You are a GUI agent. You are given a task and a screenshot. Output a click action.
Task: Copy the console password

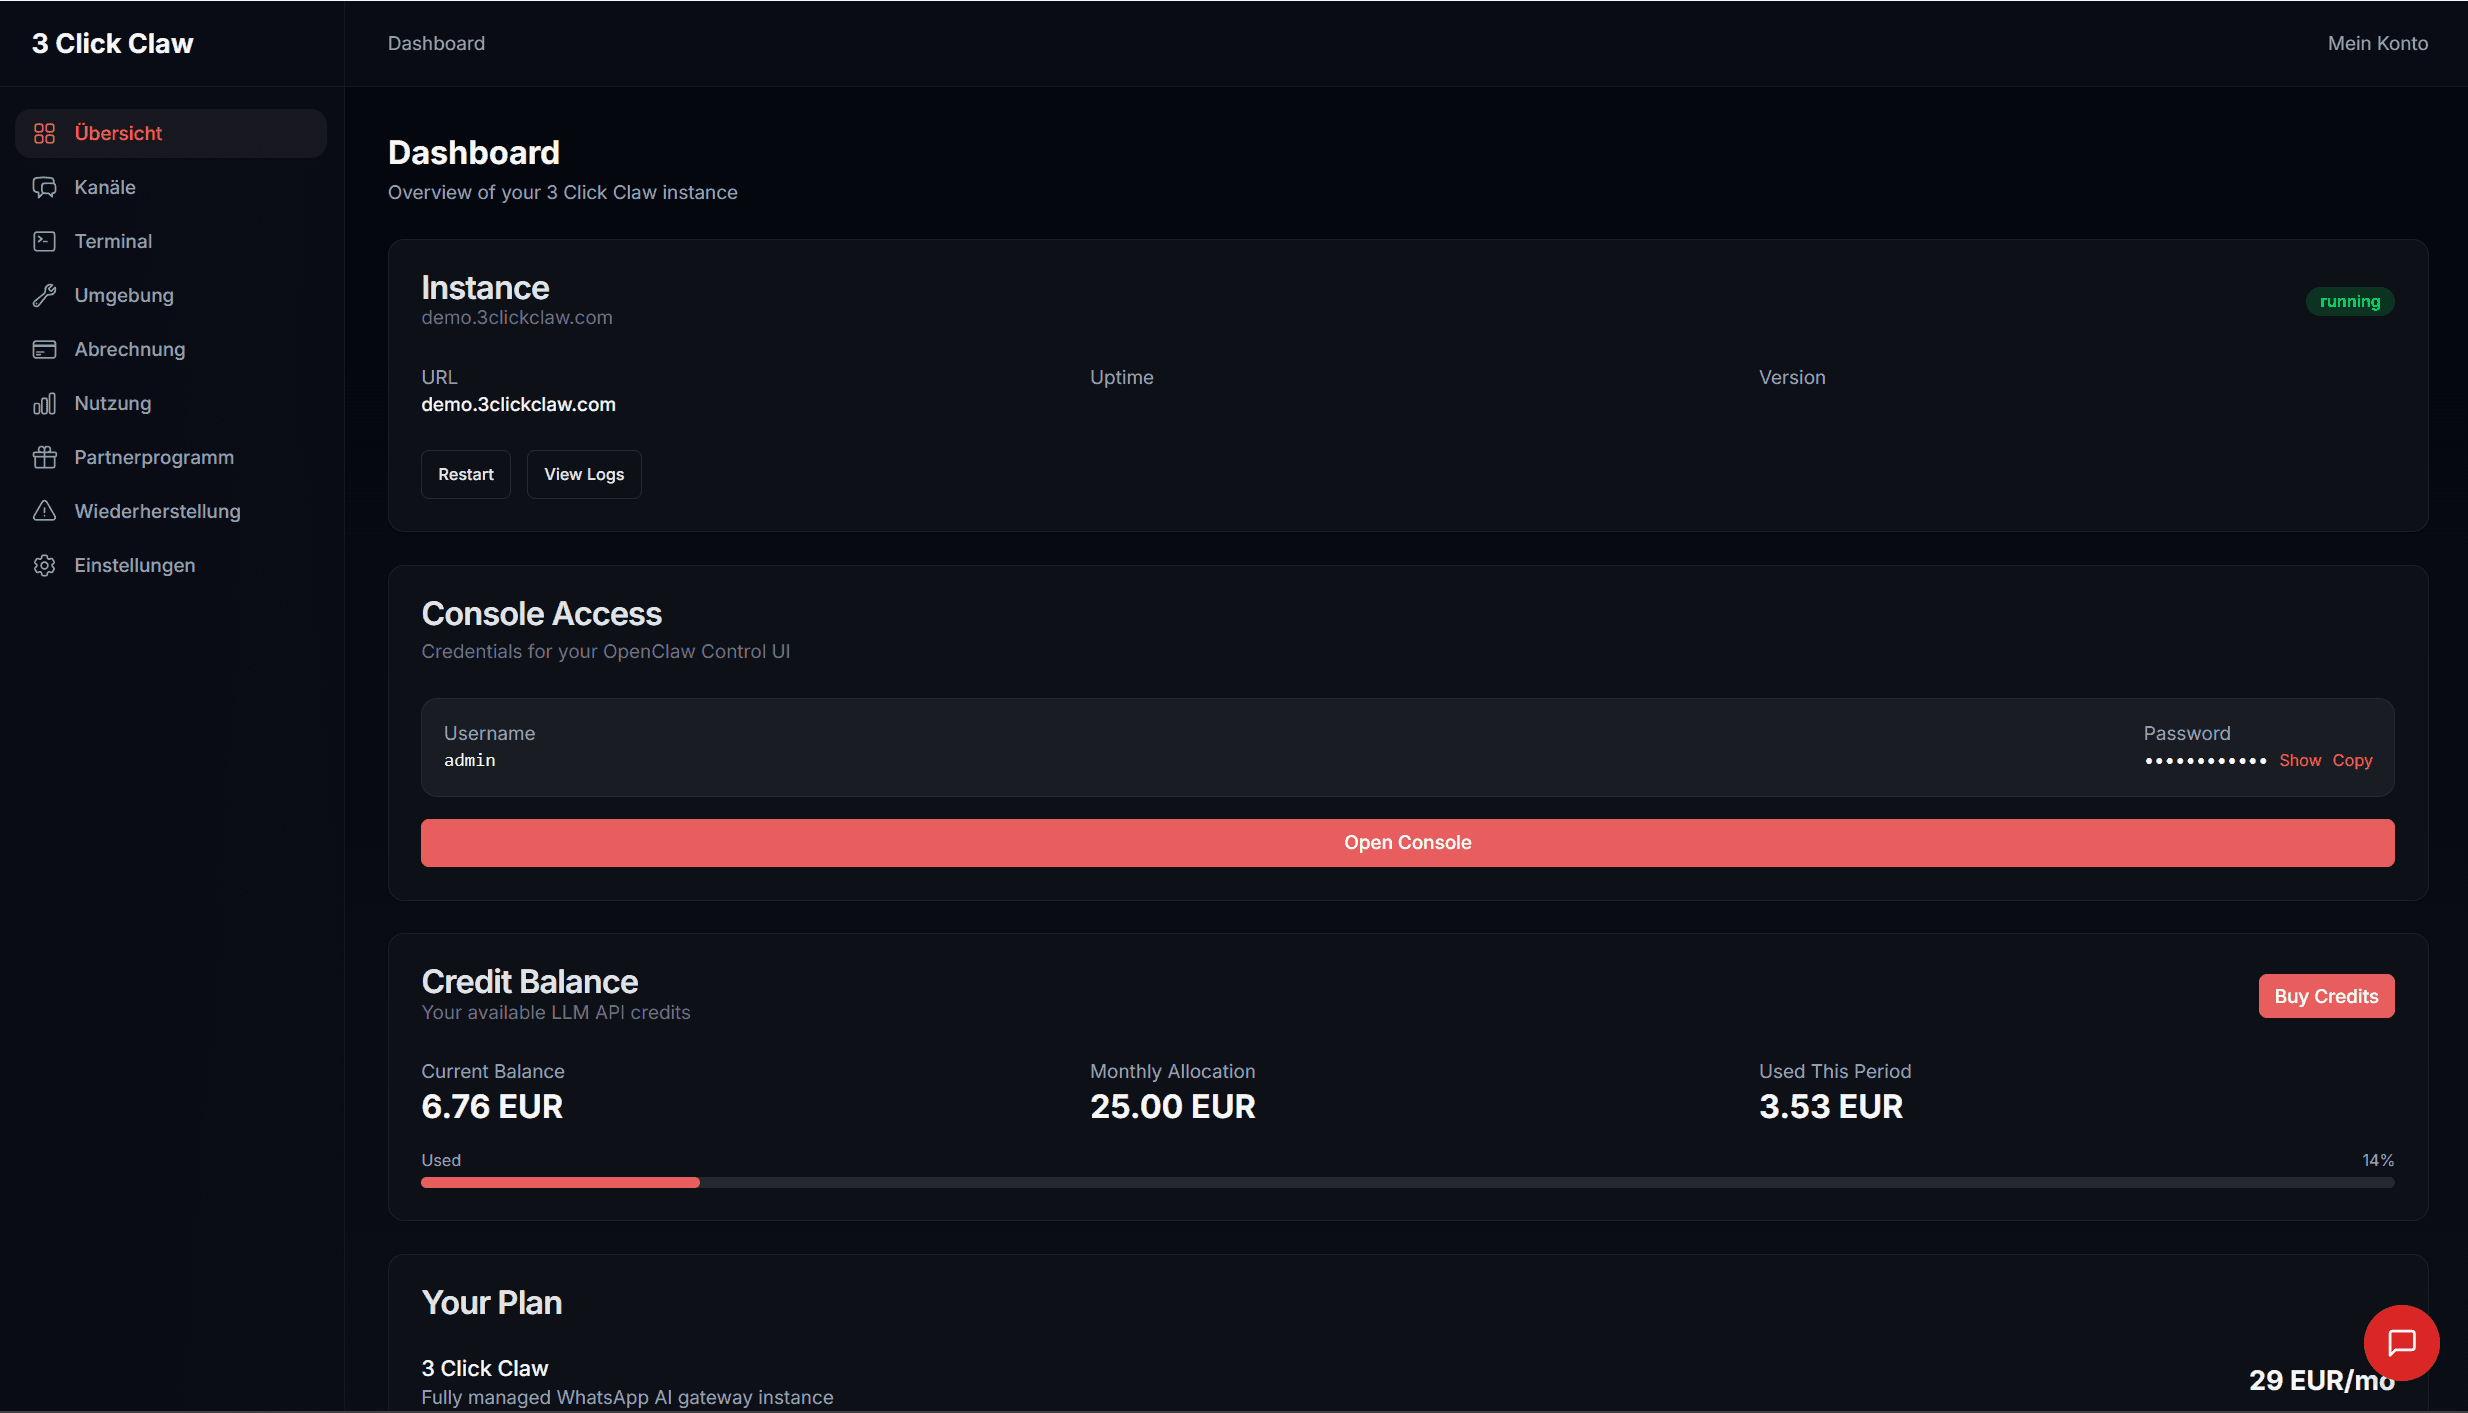pyautogui.click(x=2351, y=760)
